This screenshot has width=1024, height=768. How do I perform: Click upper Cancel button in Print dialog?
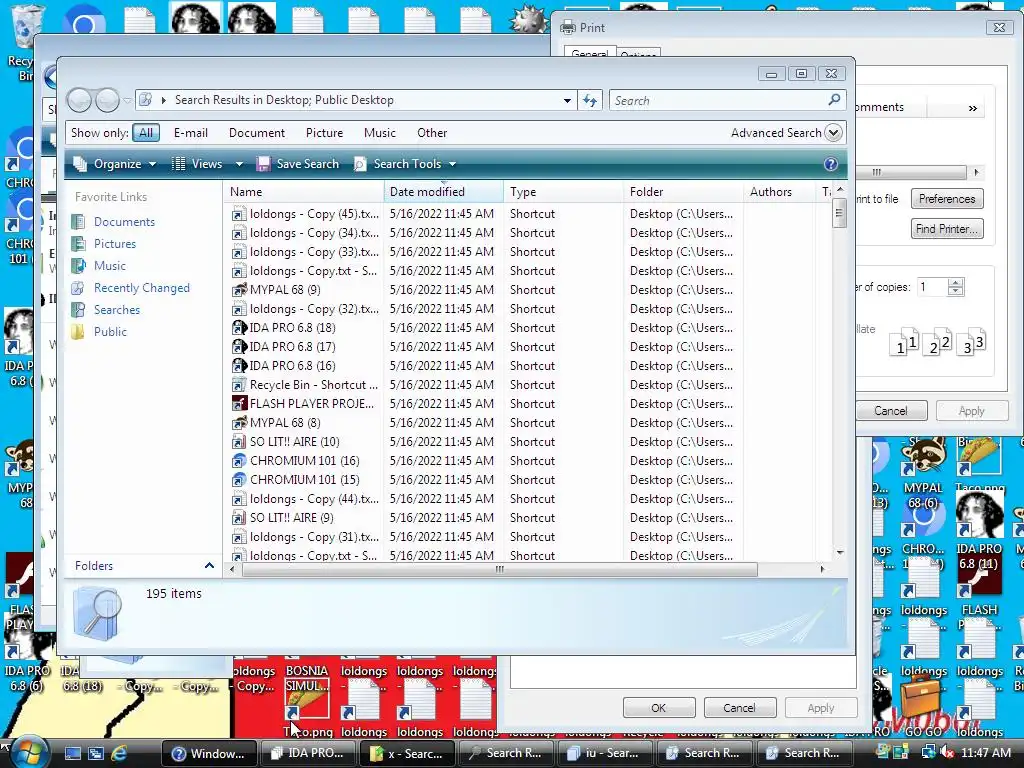[x=890, y=411]
